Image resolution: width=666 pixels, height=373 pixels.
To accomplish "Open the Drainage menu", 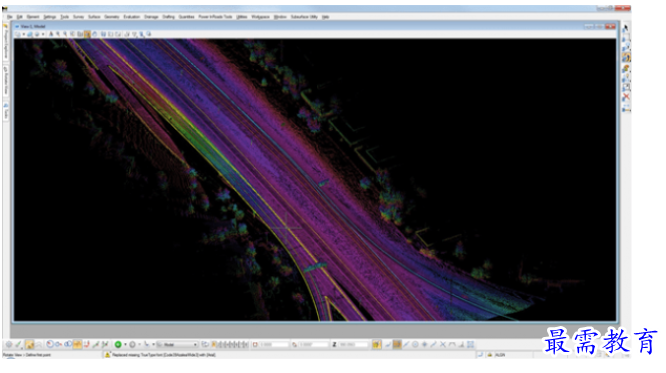I will click(x=151, y=17).
